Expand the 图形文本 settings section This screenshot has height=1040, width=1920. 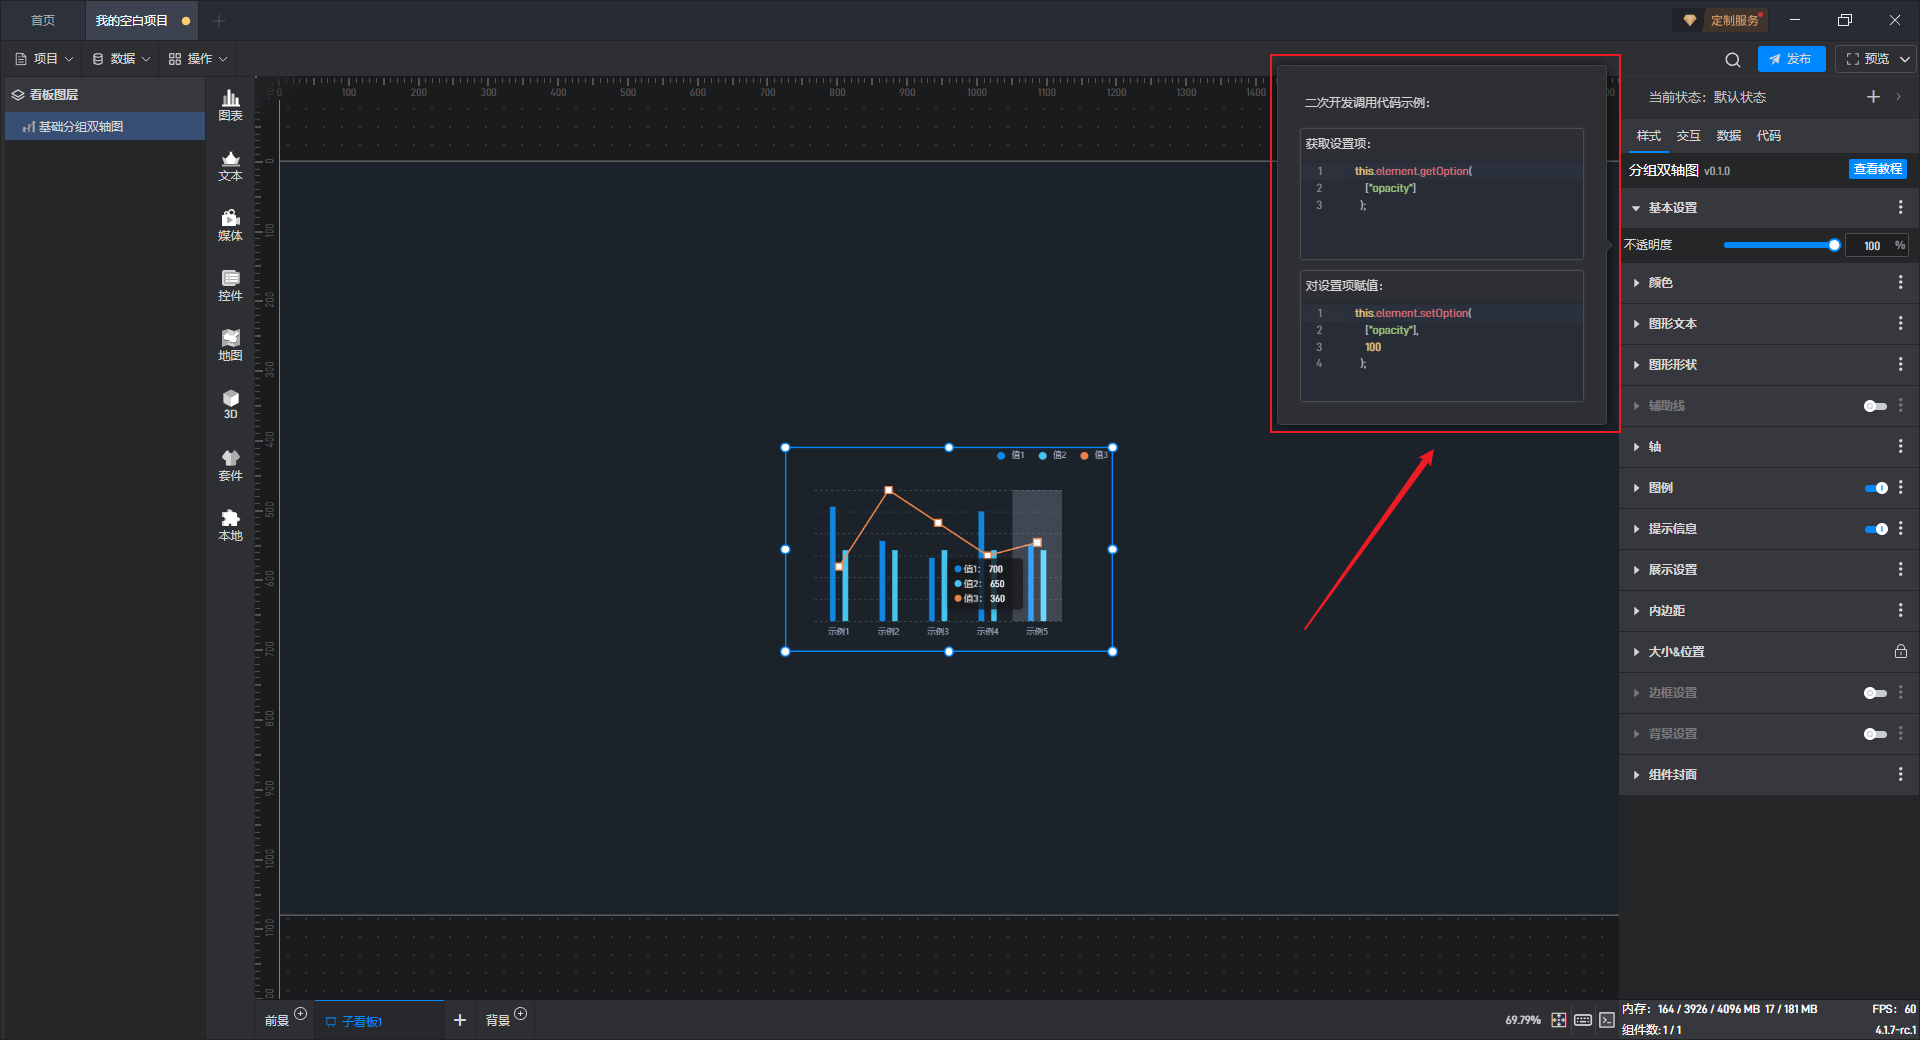(x=1672, y=324)
